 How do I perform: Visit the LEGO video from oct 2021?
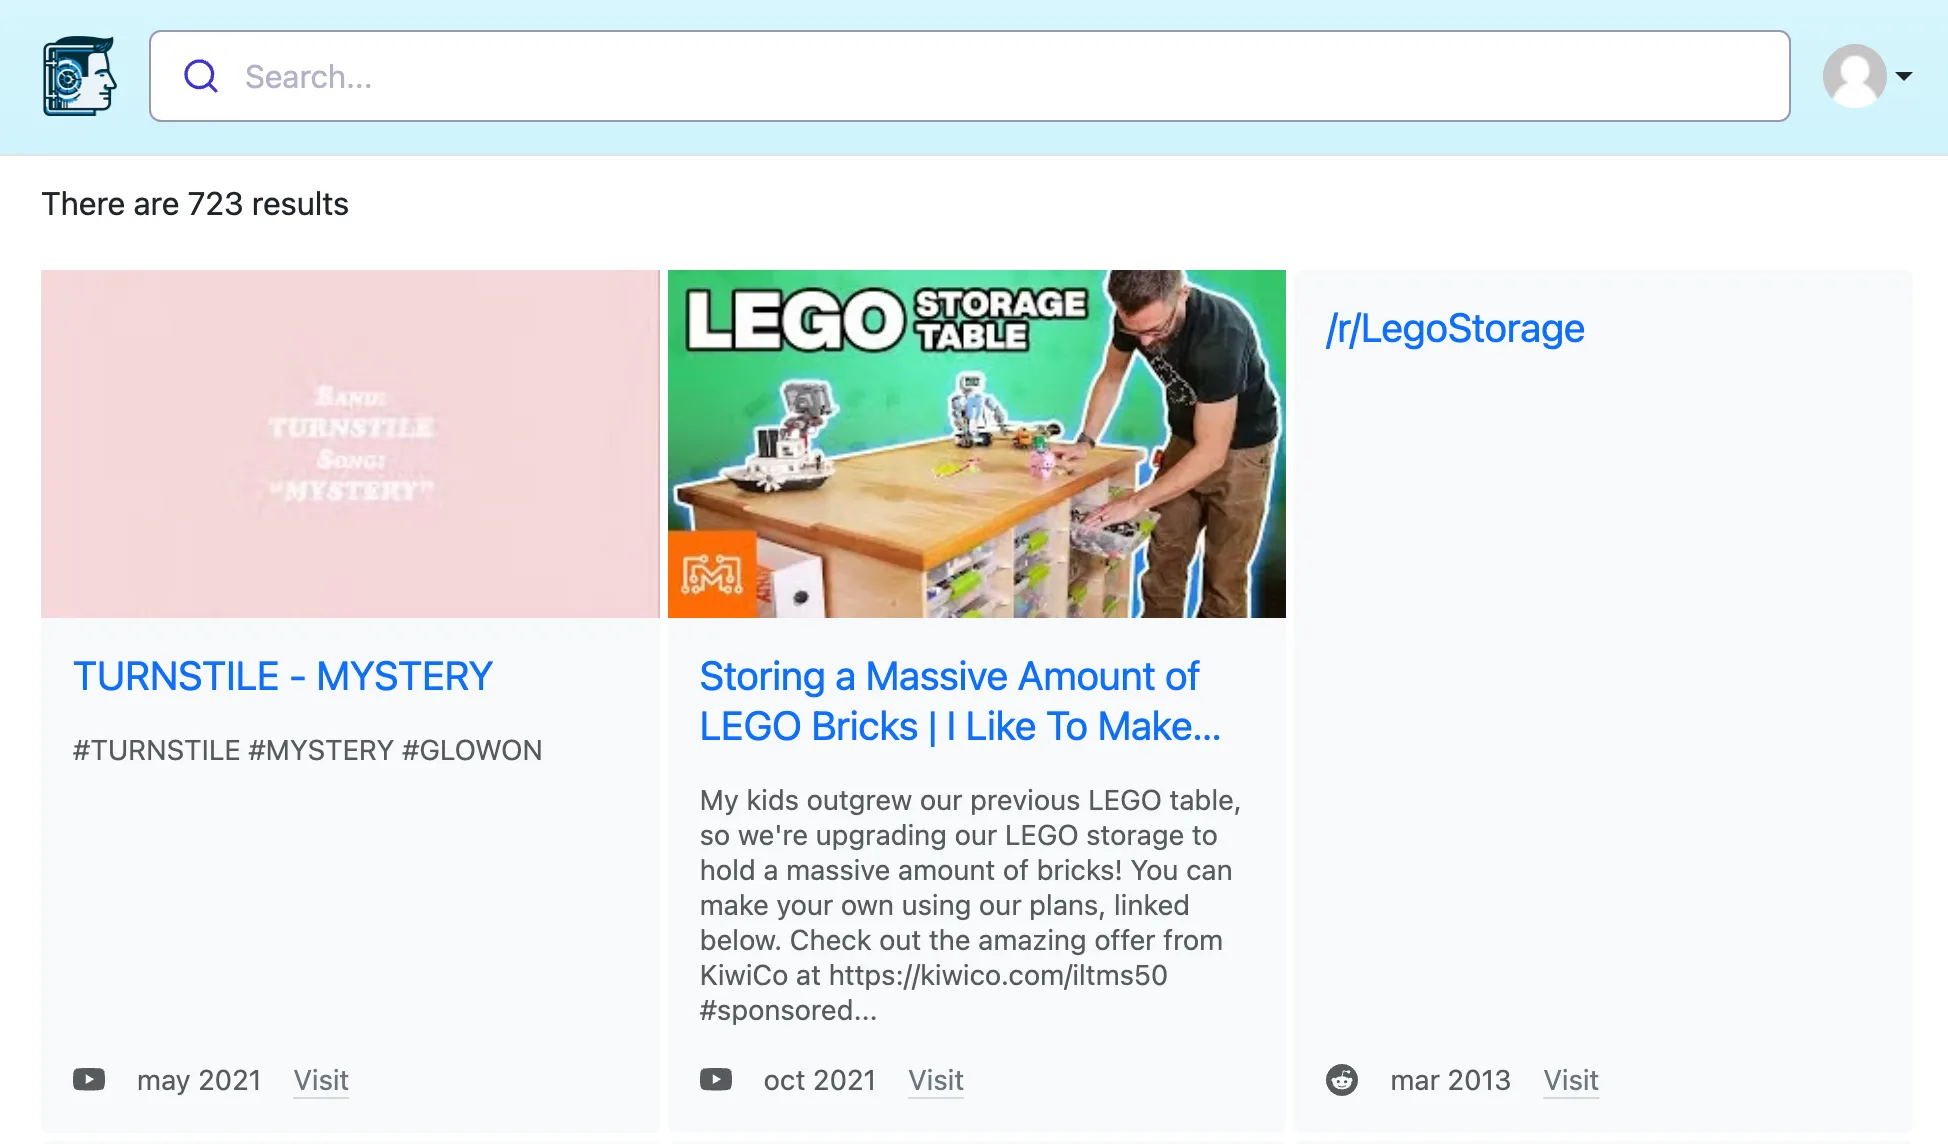936,1080
